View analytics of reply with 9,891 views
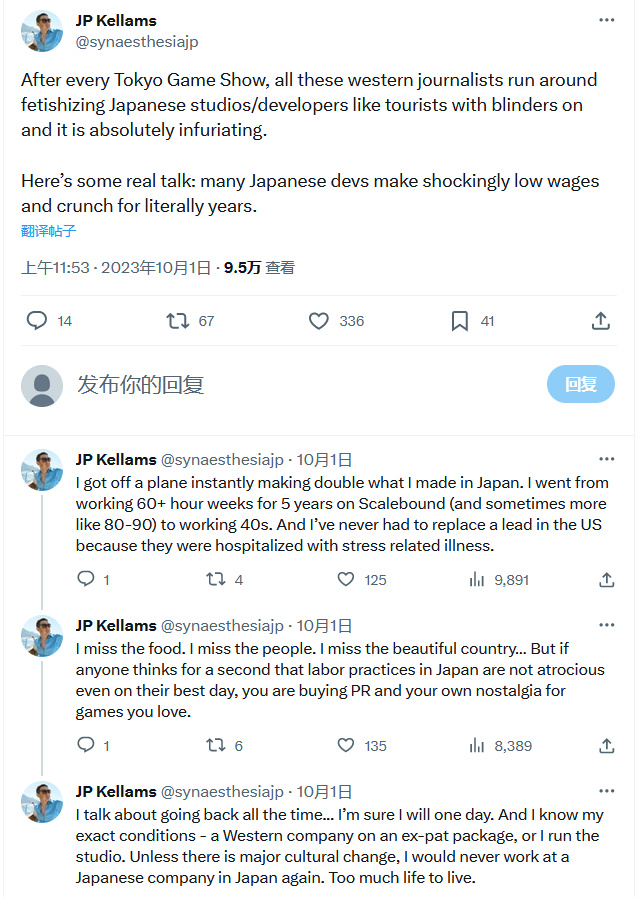 477,579
